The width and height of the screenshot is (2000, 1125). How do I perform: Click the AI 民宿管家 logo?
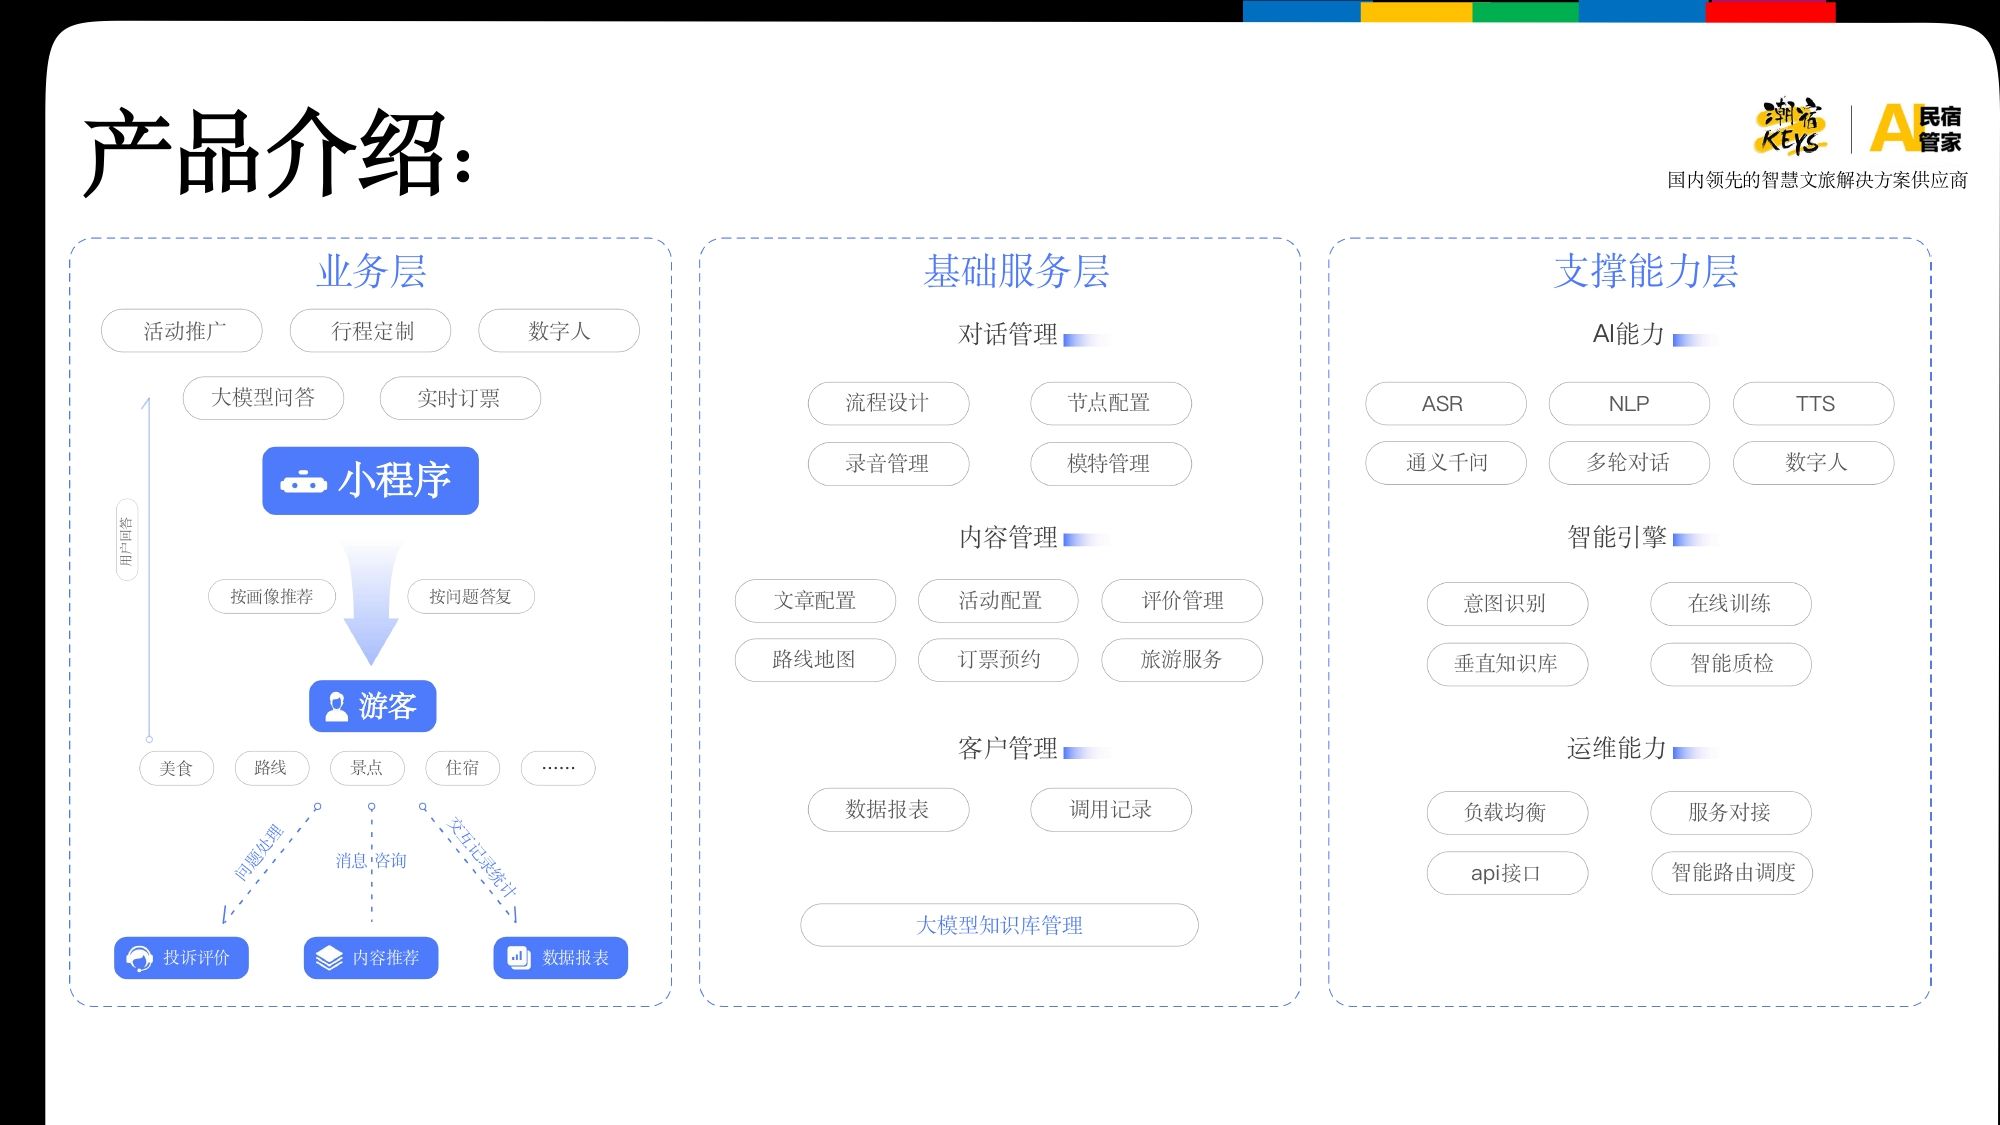(1915, 129)
